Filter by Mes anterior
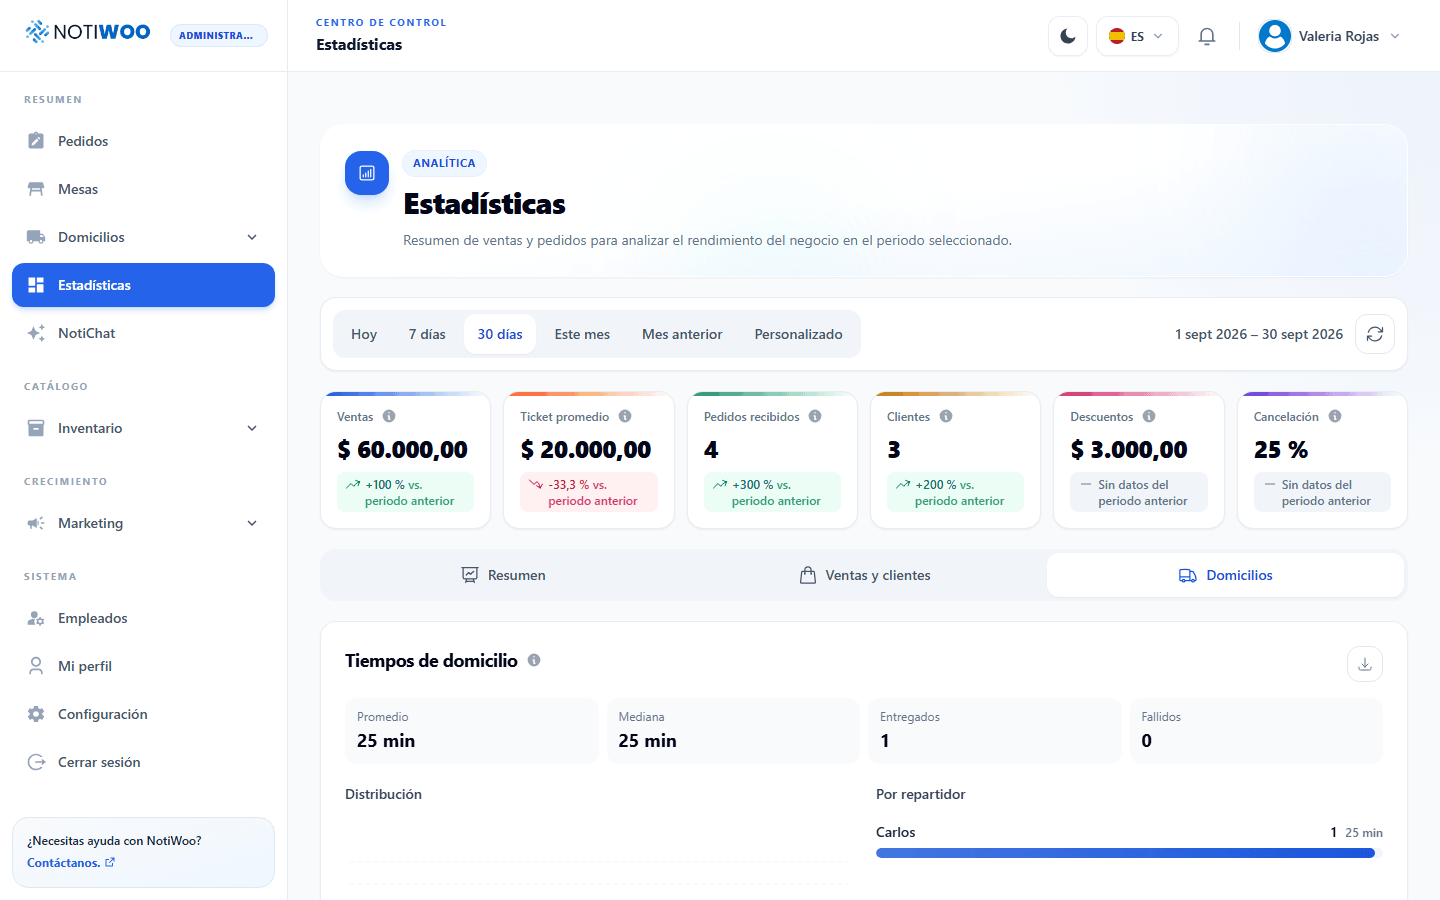 (682, 334)
